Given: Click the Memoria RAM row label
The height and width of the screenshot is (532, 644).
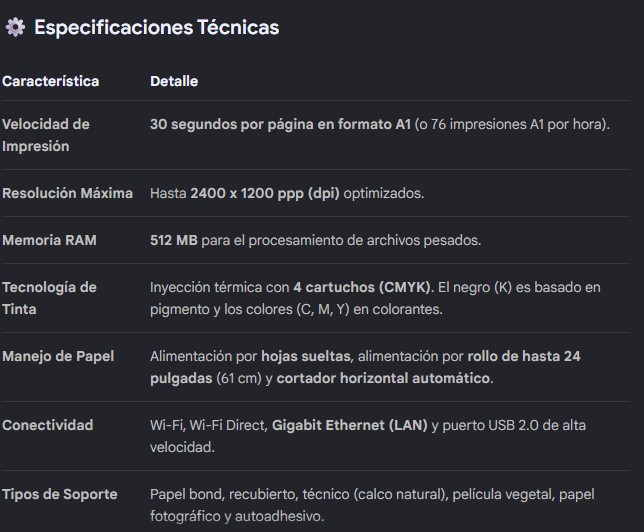Looking at the screenshot, I should coord(49,240).
